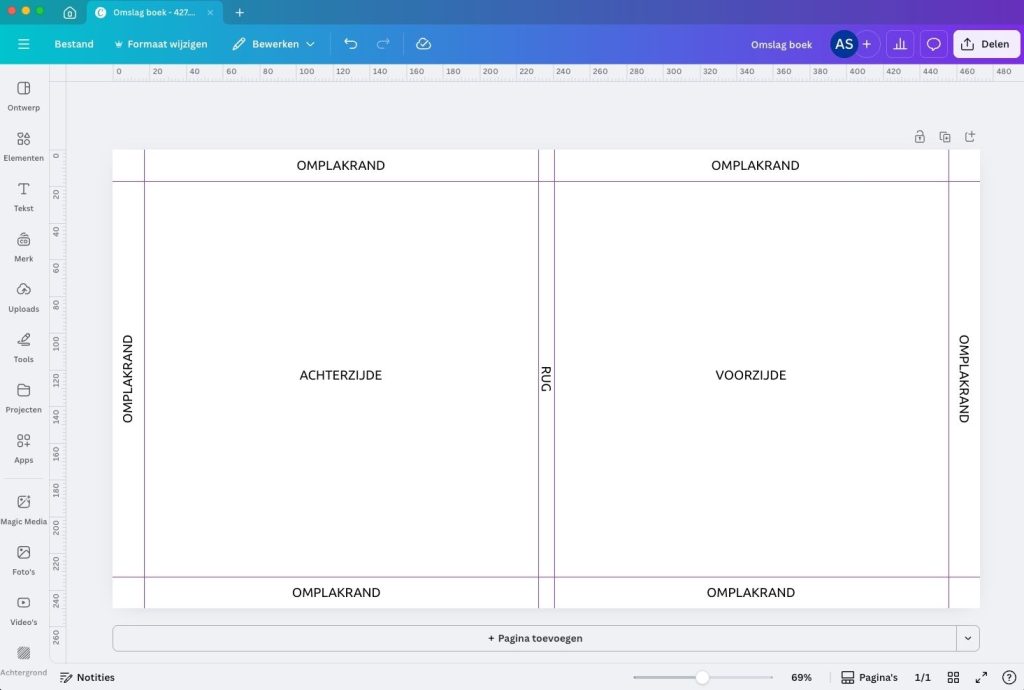
Task: Click the Delen share button
Action: point(986,44)
